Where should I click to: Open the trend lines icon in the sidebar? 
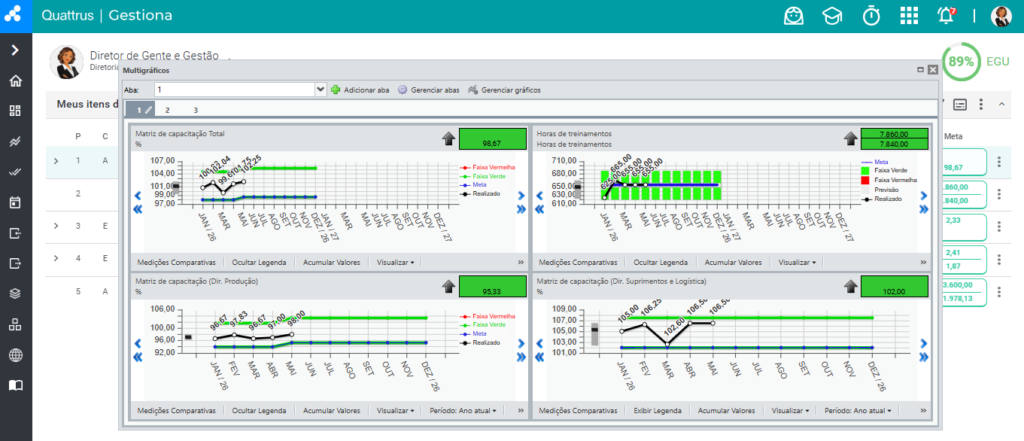16,141
